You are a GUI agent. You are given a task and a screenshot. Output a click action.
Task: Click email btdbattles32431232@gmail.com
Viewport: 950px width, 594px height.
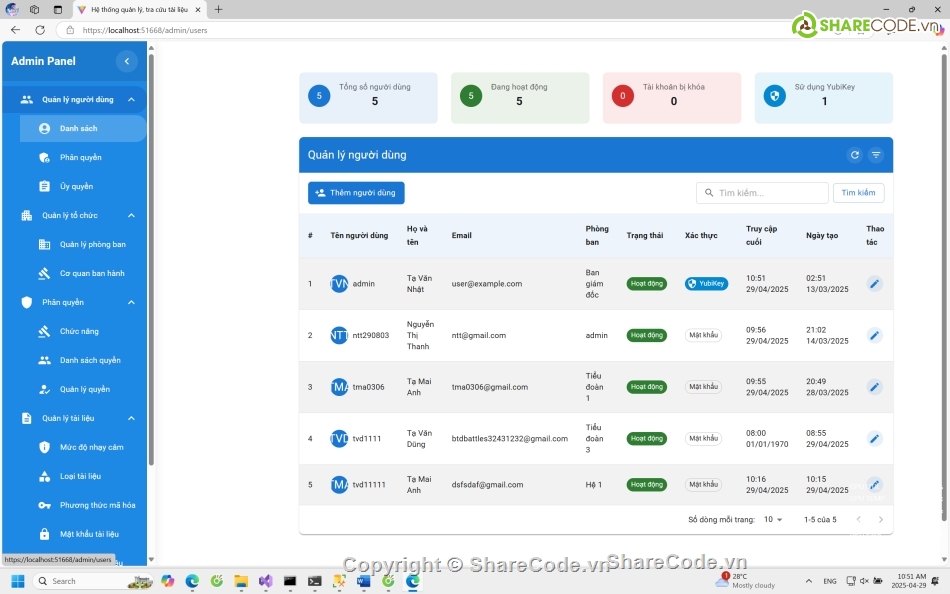[510, 438]
